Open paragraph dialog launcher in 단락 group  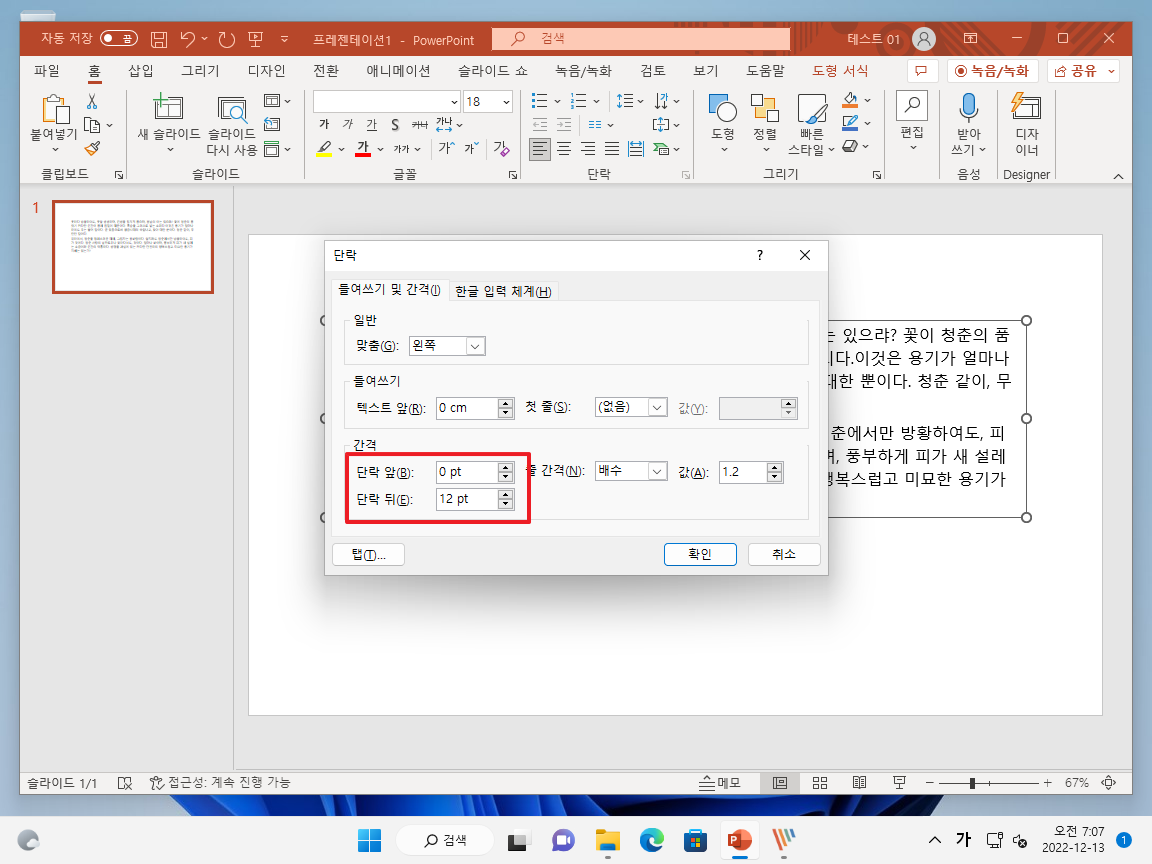pos(685,175)
